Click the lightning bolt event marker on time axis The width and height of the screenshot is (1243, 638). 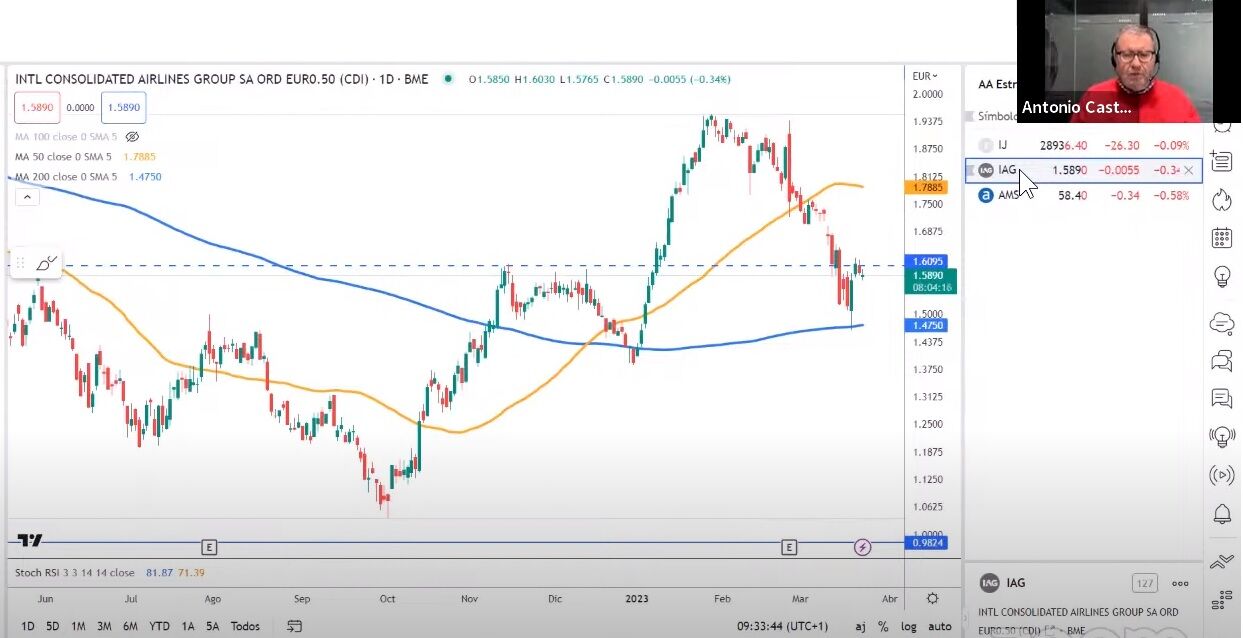[862, 547]
